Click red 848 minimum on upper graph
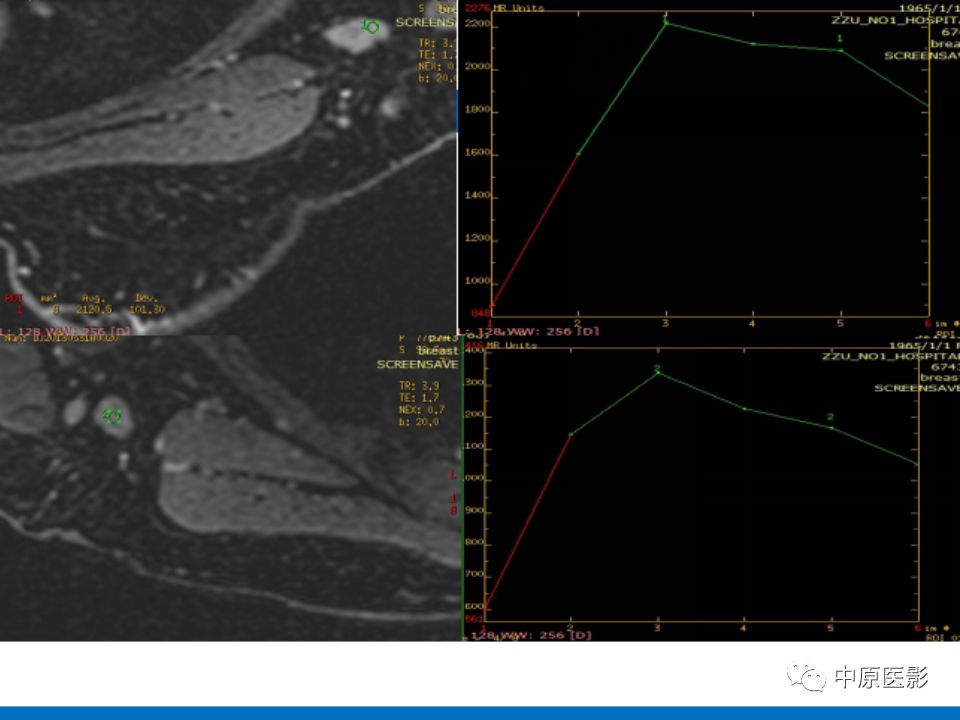960x720 pixels. [481, 313]
